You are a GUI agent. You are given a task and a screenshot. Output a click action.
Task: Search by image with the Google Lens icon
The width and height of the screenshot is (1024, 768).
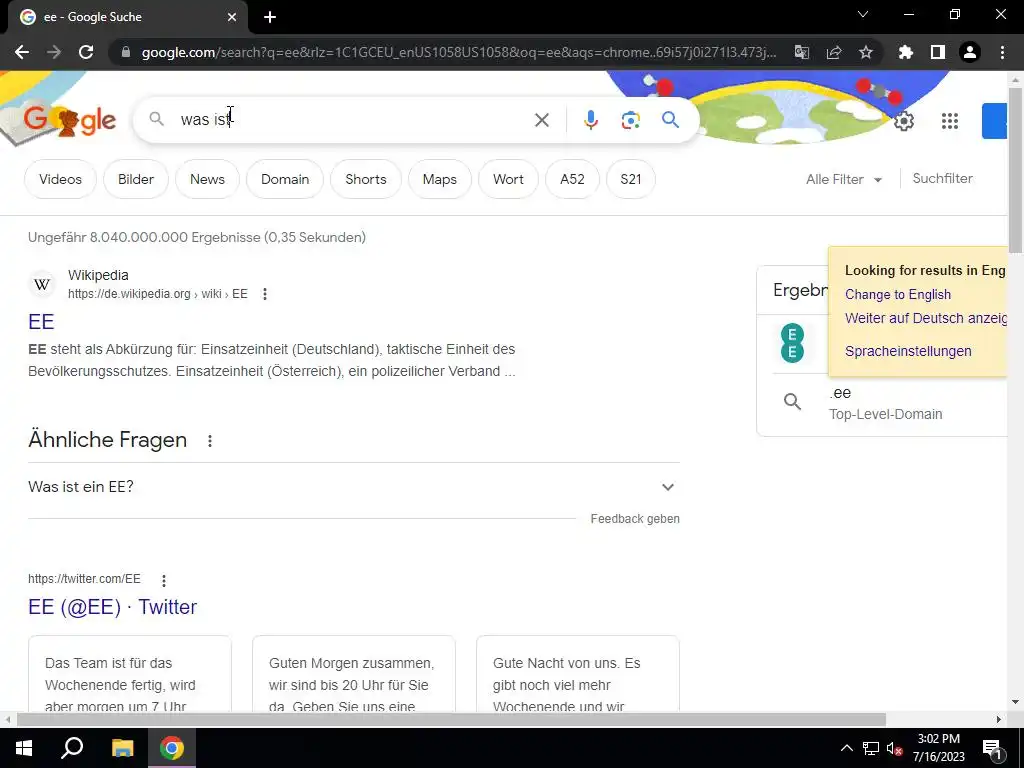coord(630,120)
